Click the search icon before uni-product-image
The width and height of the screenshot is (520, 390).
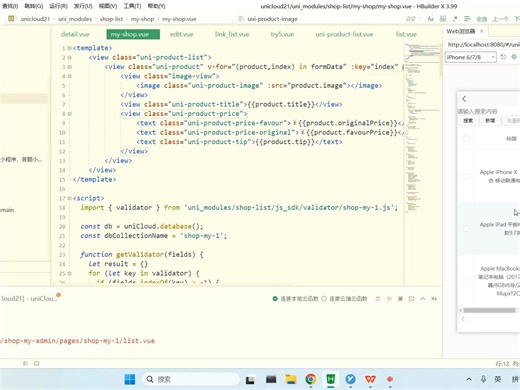241,19
